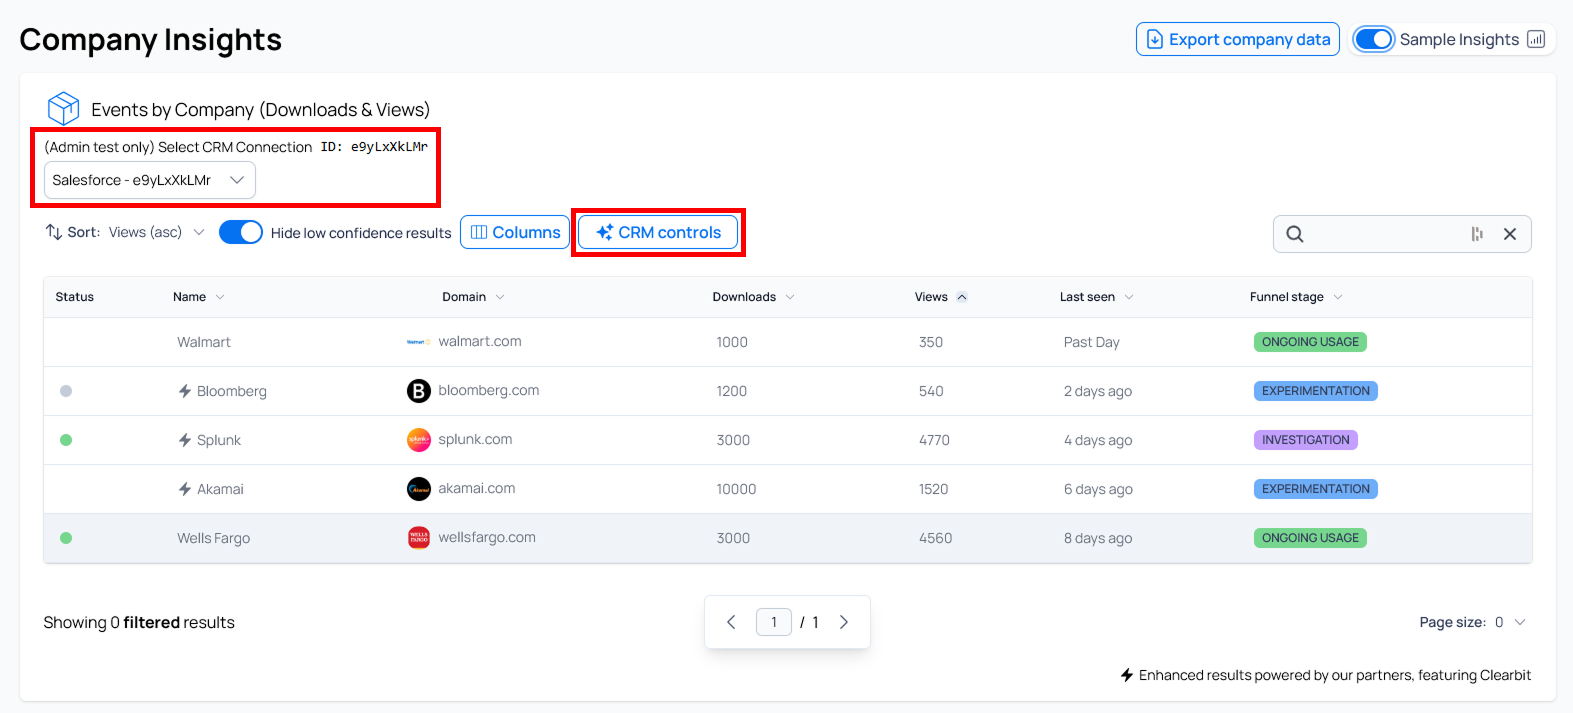Image resolution: width=1573 pixels, height=713 pixels.
Task: Disable Hide low confidence results toggle
Action: (x=241, y=232)
